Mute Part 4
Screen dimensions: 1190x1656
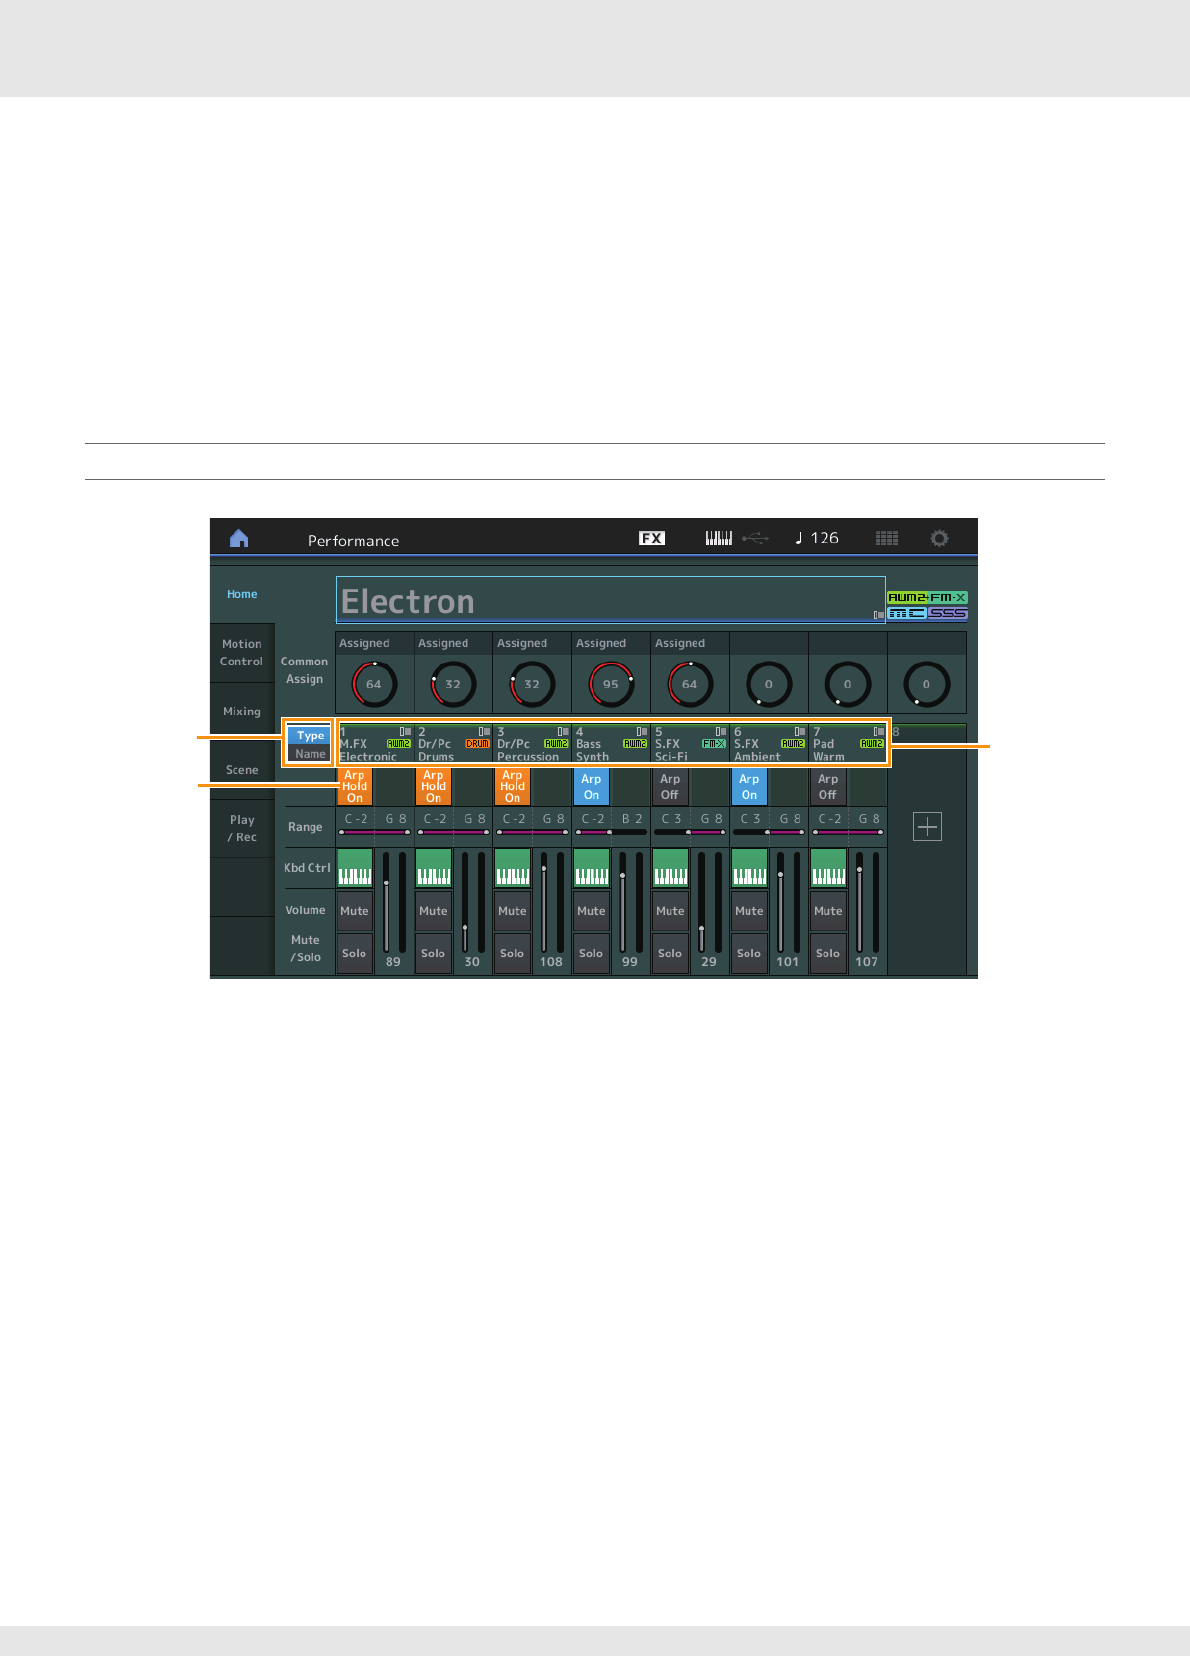591,911
